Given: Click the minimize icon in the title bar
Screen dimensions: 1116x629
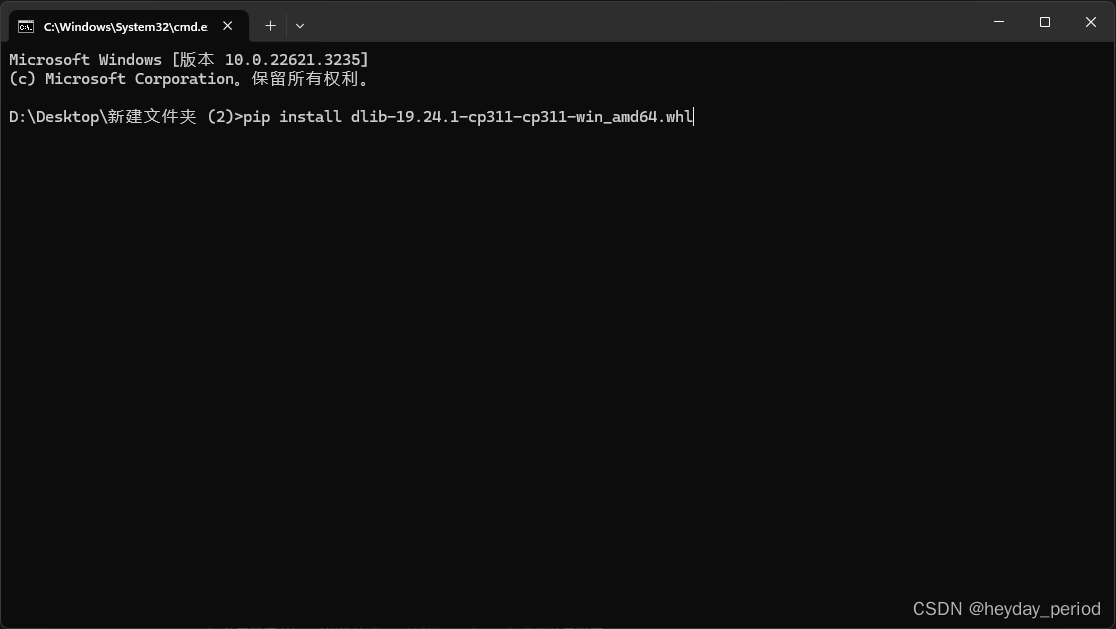Looking at the screenshot, I should point(997,22).
